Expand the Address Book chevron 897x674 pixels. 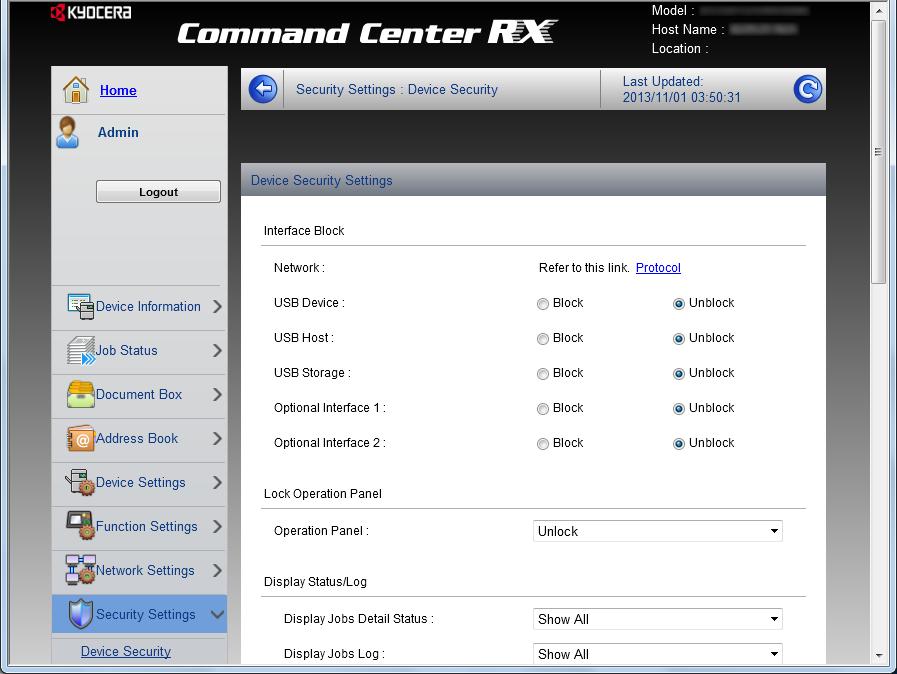tap(217, 439)
